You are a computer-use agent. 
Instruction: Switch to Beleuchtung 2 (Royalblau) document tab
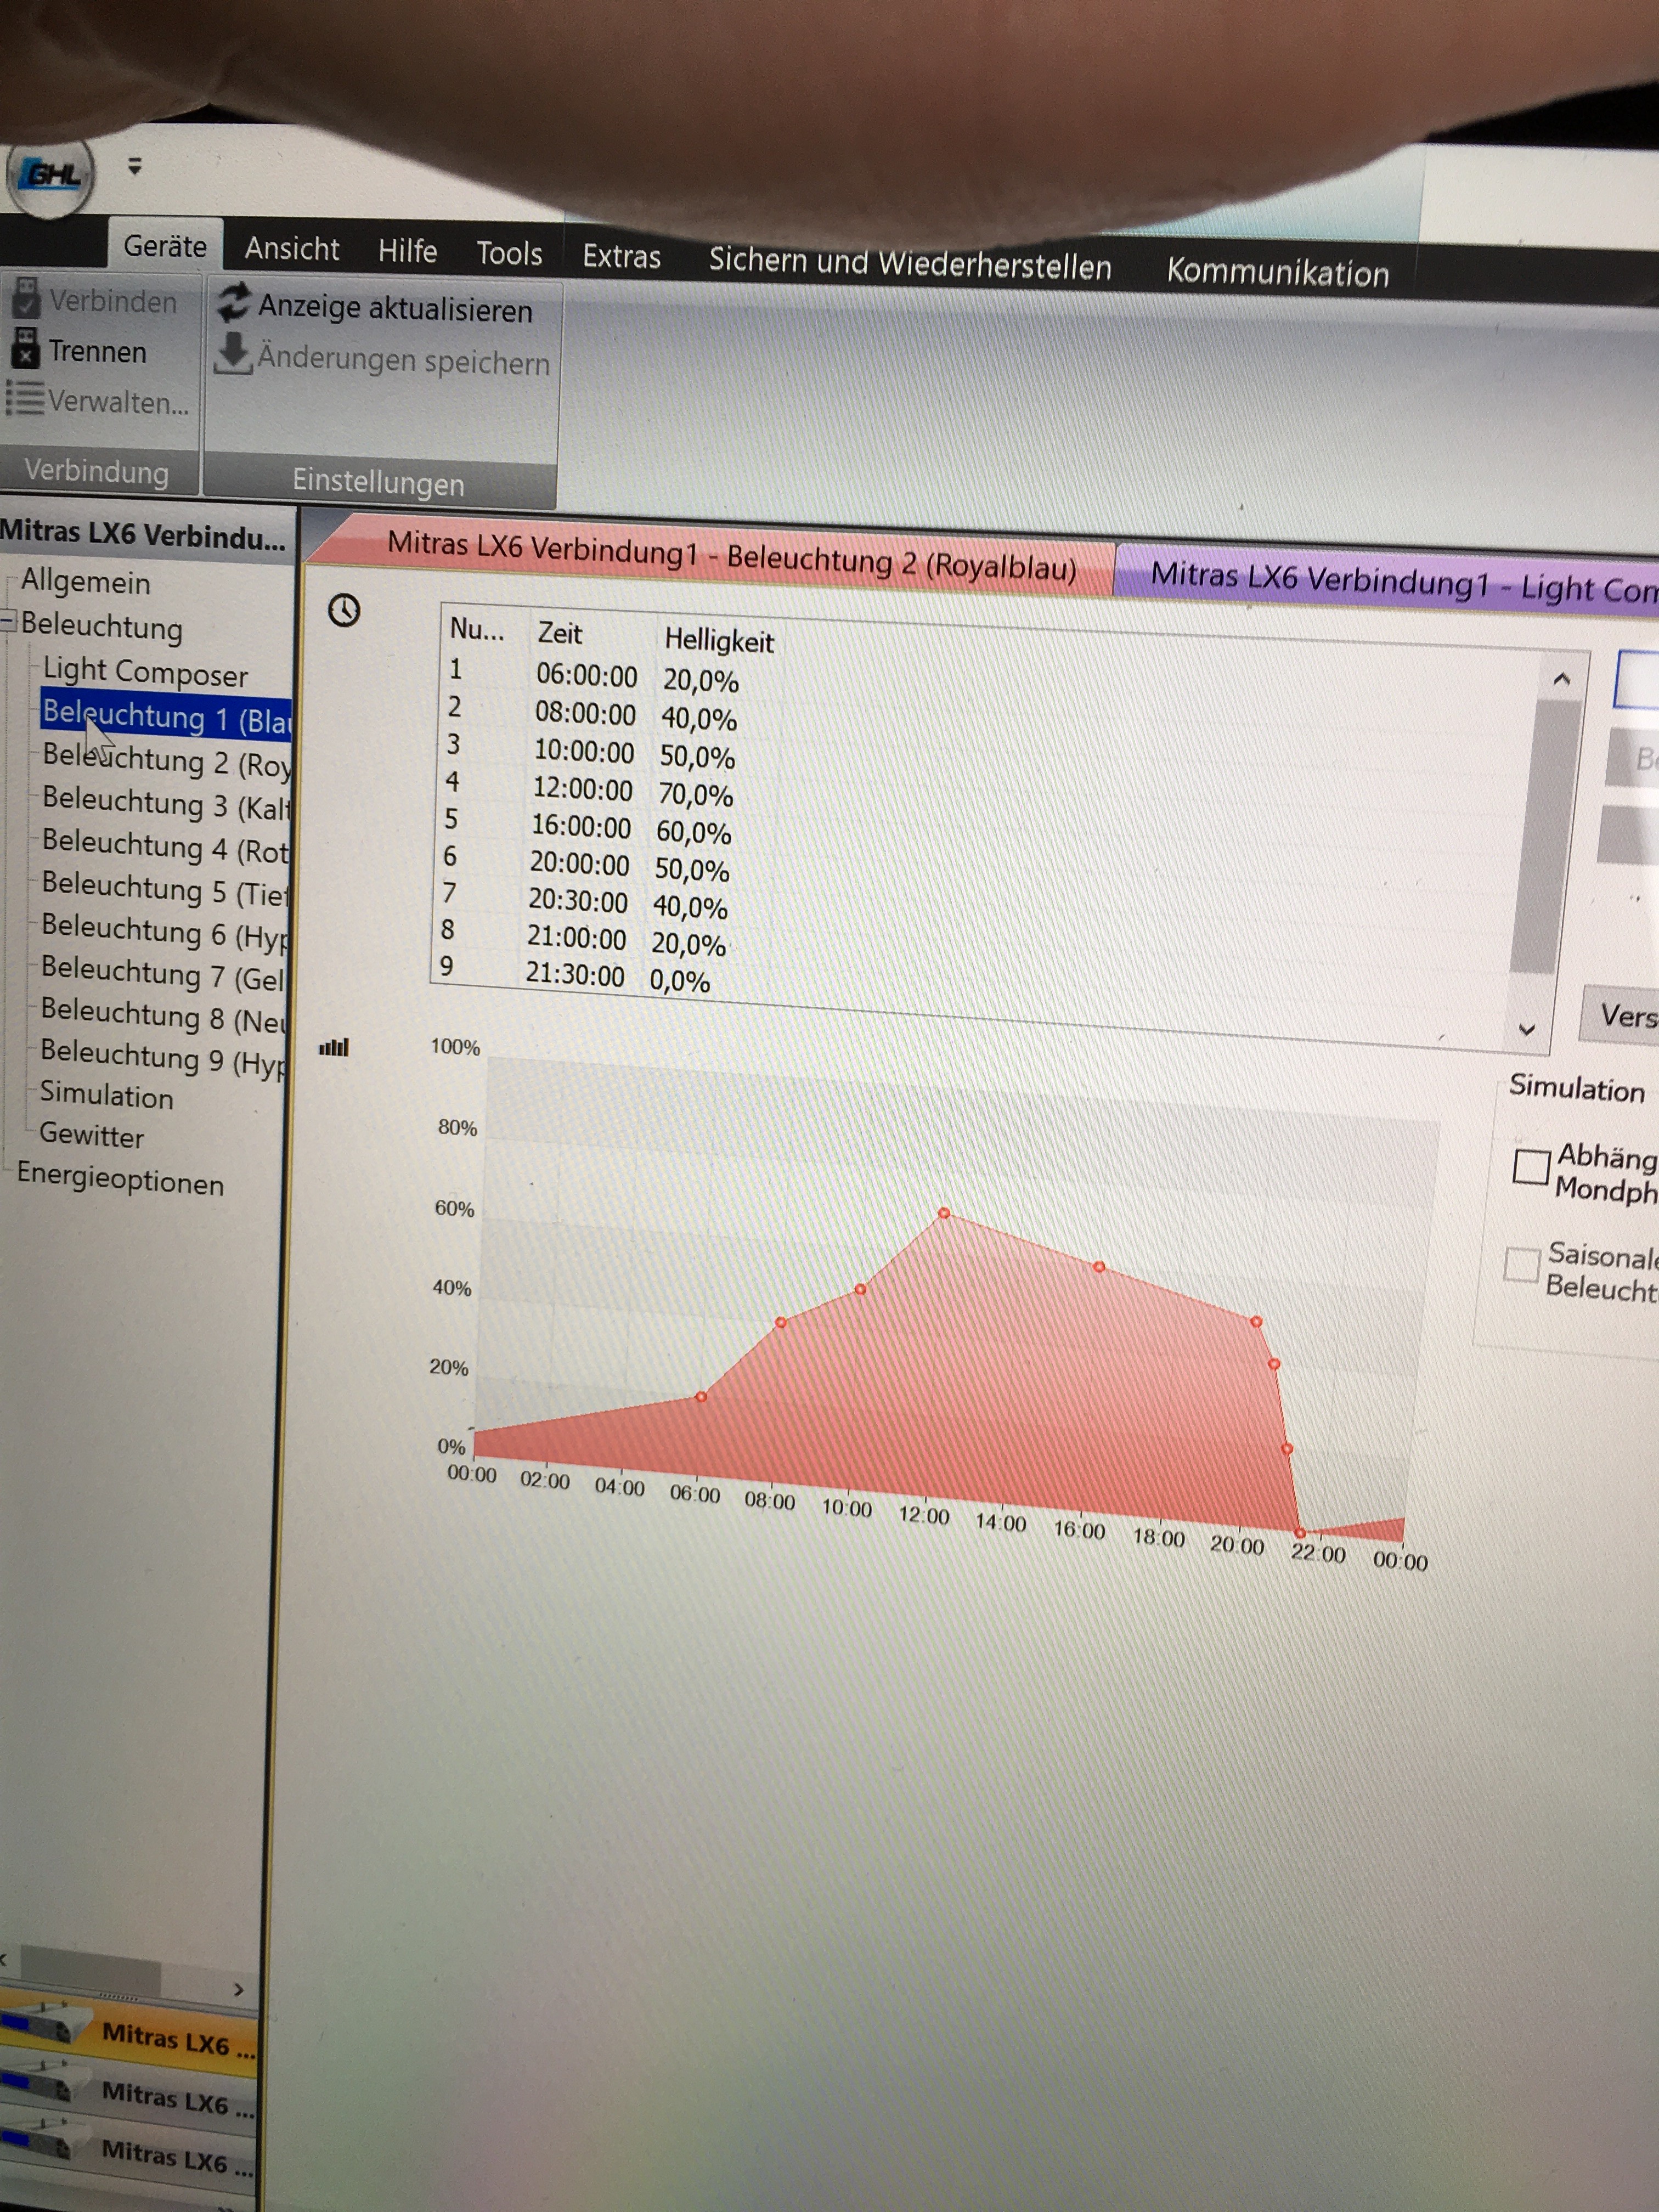click(731, 556)
